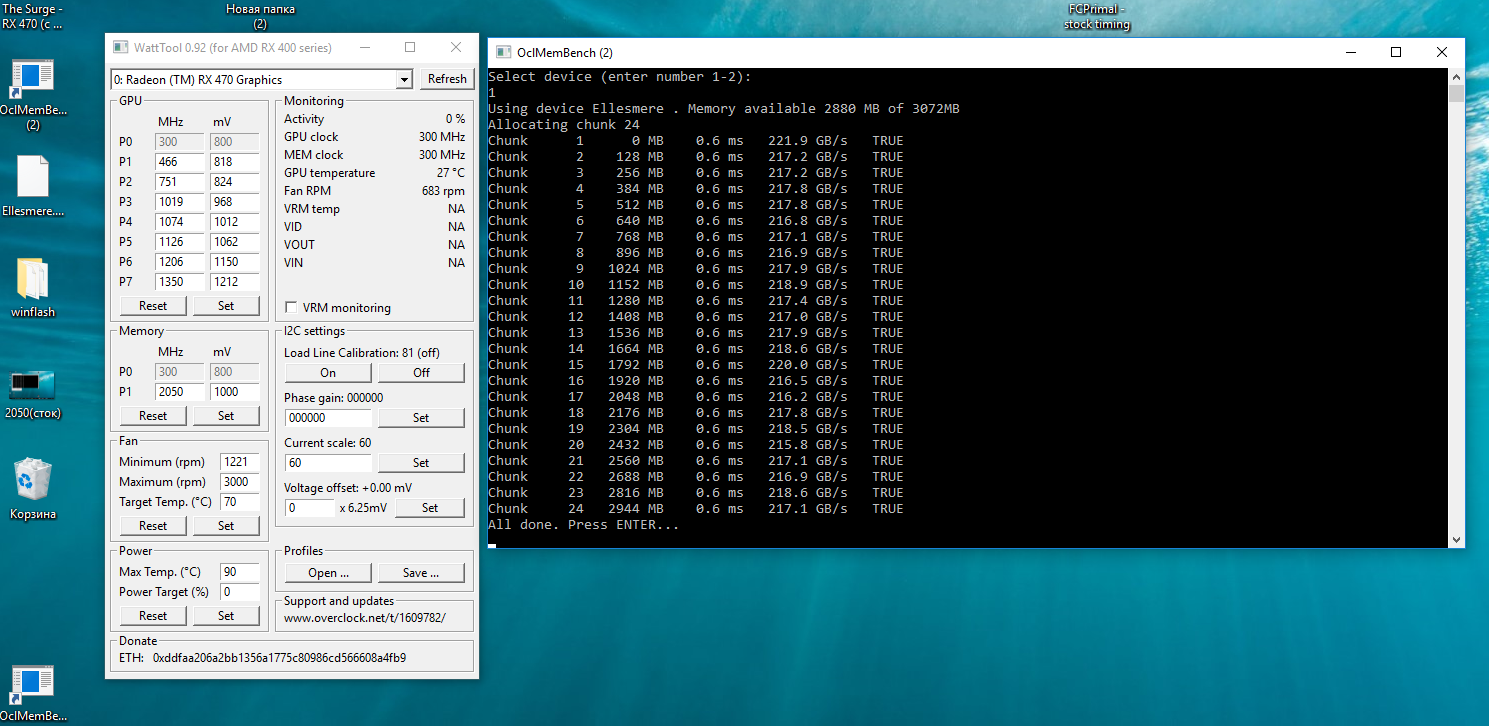Click Set next to the Current scale field

pyautogui.click(x=421, y=463)
